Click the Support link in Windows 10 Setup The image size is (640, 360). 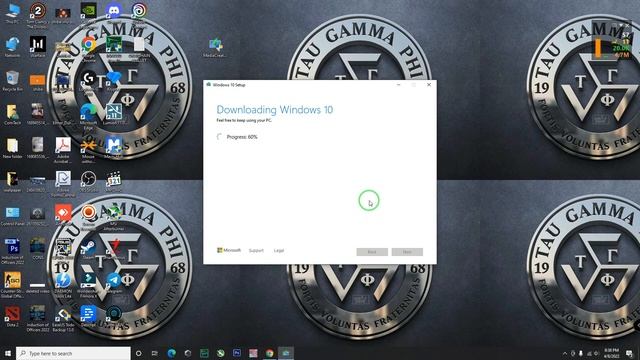(x=256, y=251)
